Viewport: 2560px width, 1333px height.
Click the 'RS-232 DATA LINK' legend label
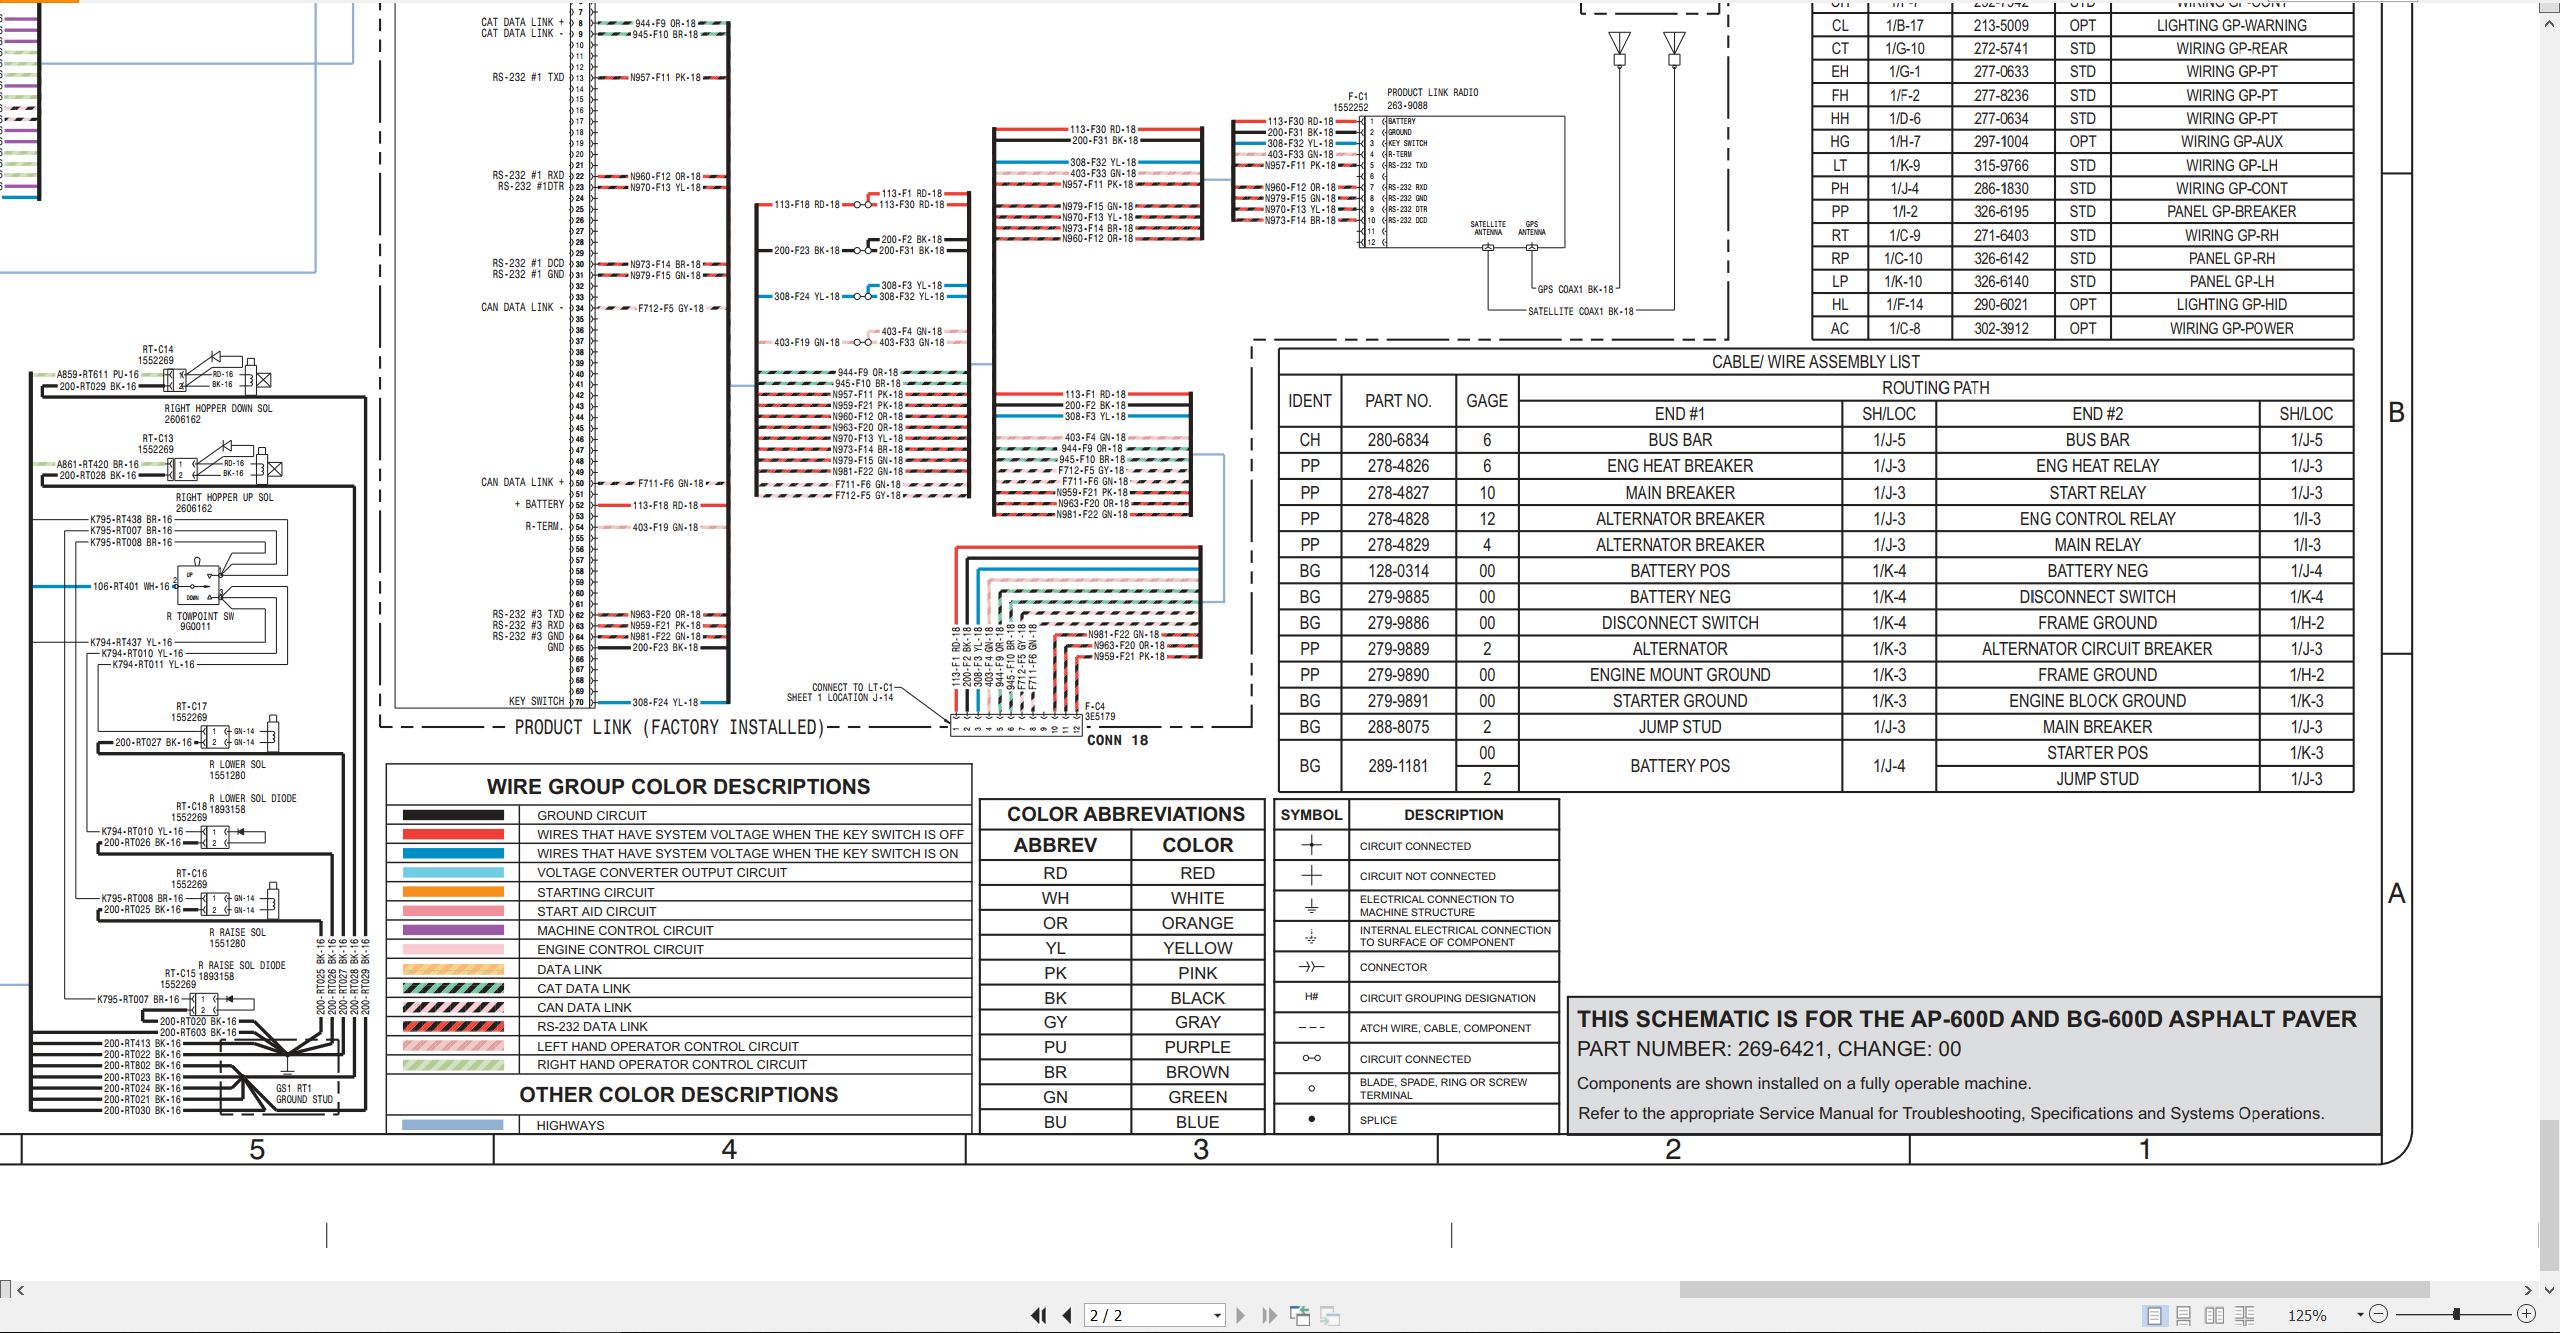[592, 1027]
